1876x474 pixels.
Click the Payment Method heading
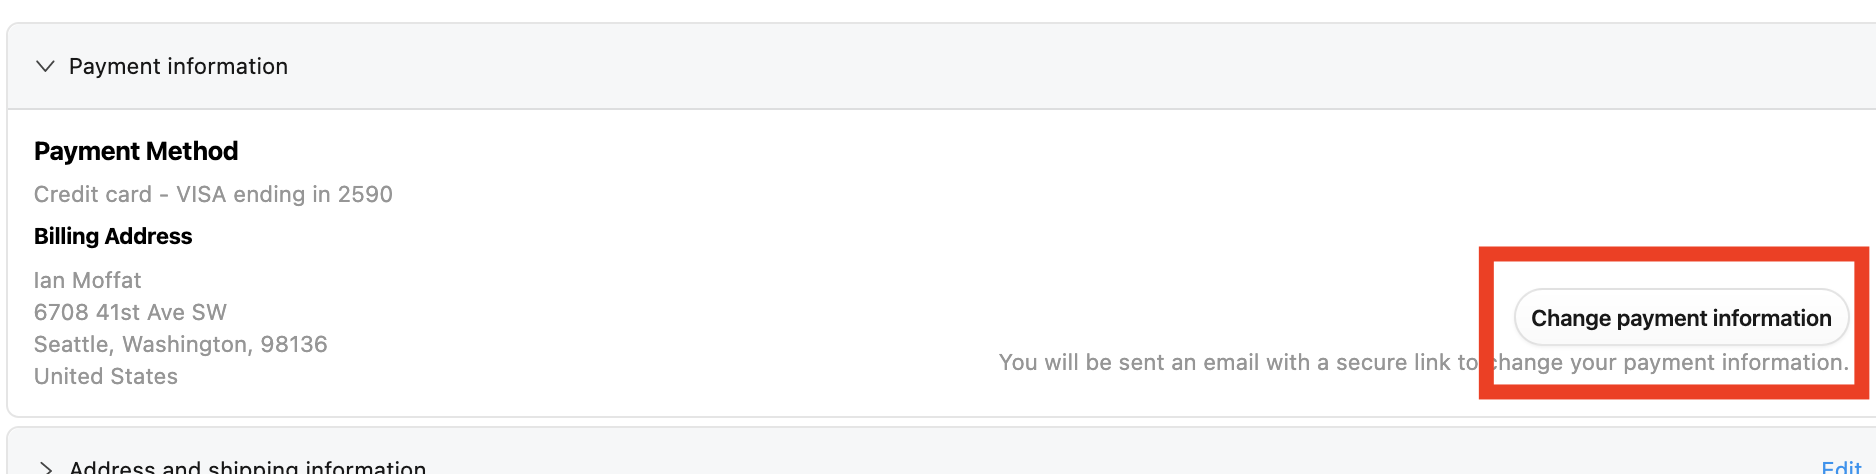coord(136,151)
